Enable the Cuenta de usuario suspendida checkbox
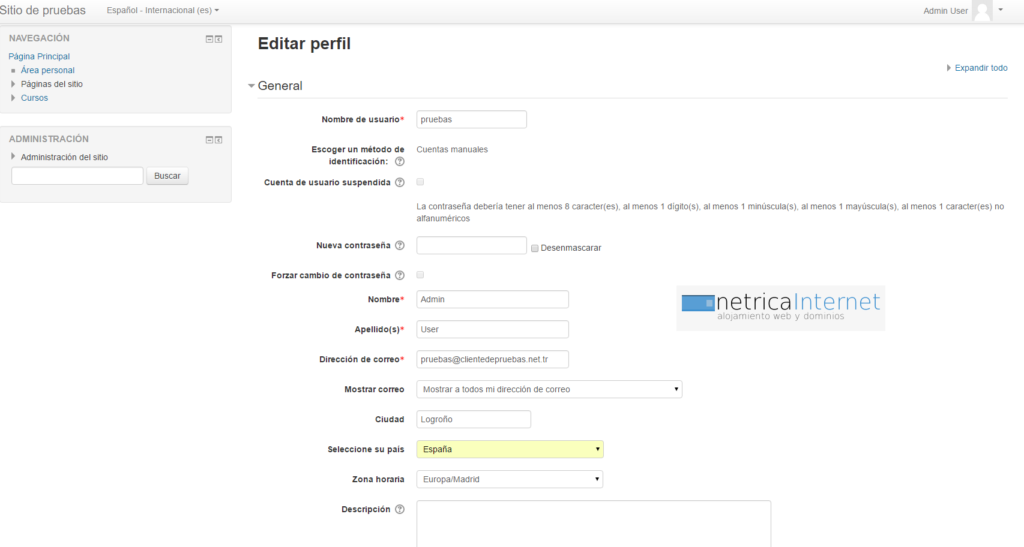The height and width of the screenshot is (547, 1024). pyautogui.click(x=420, y=182)
